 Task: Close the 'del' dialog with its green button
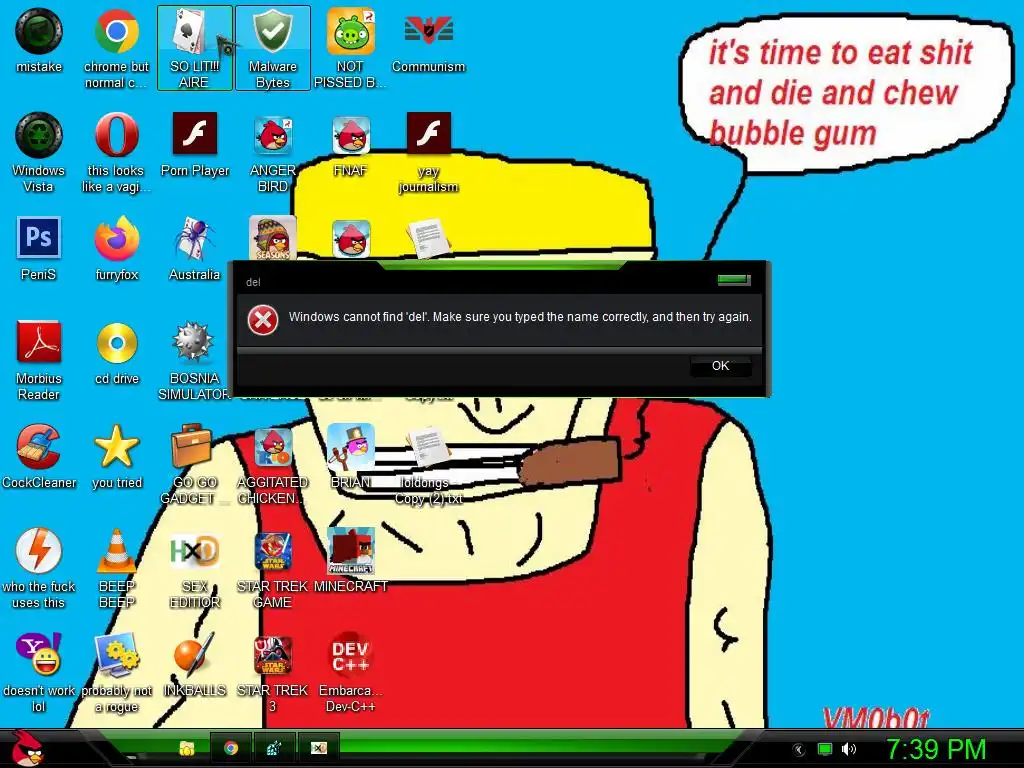(x=733, y=280)
